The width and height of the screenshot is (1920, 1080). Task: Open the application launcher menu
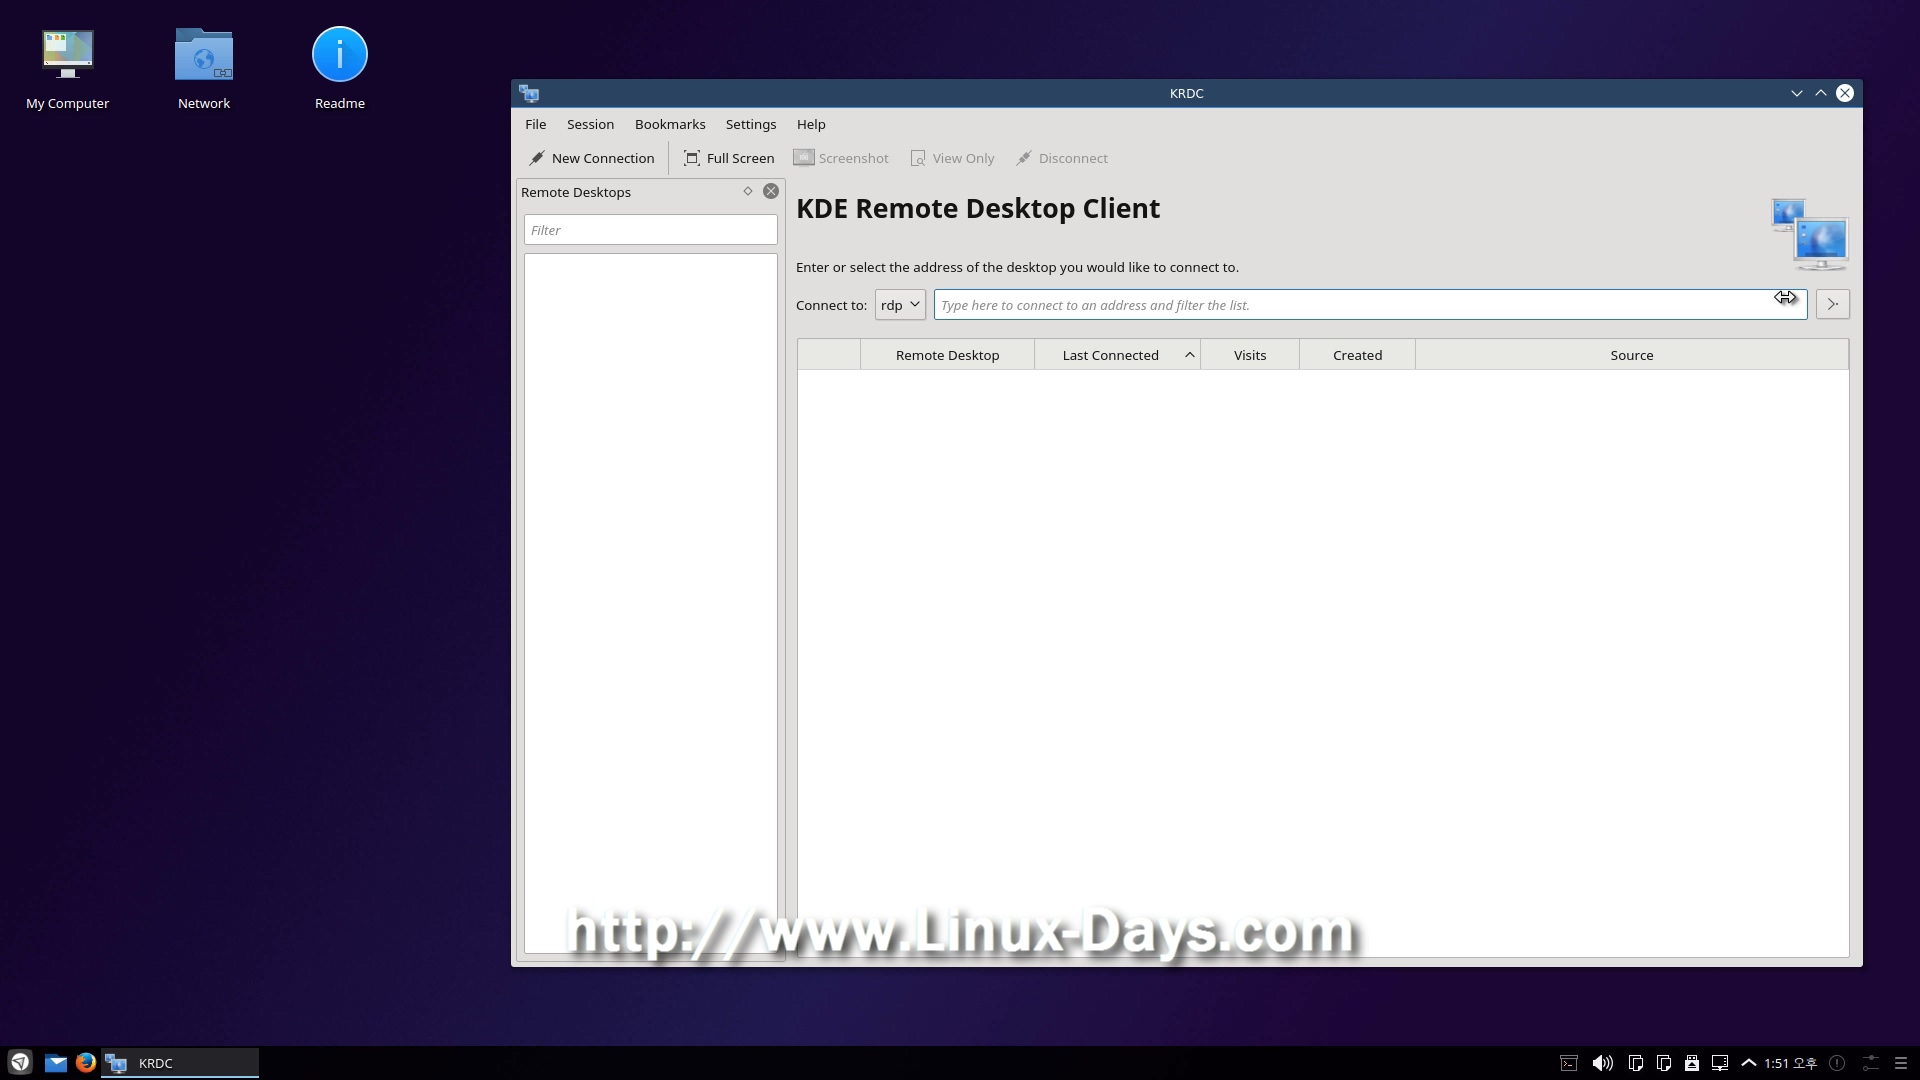click(x=20, y=1062)
